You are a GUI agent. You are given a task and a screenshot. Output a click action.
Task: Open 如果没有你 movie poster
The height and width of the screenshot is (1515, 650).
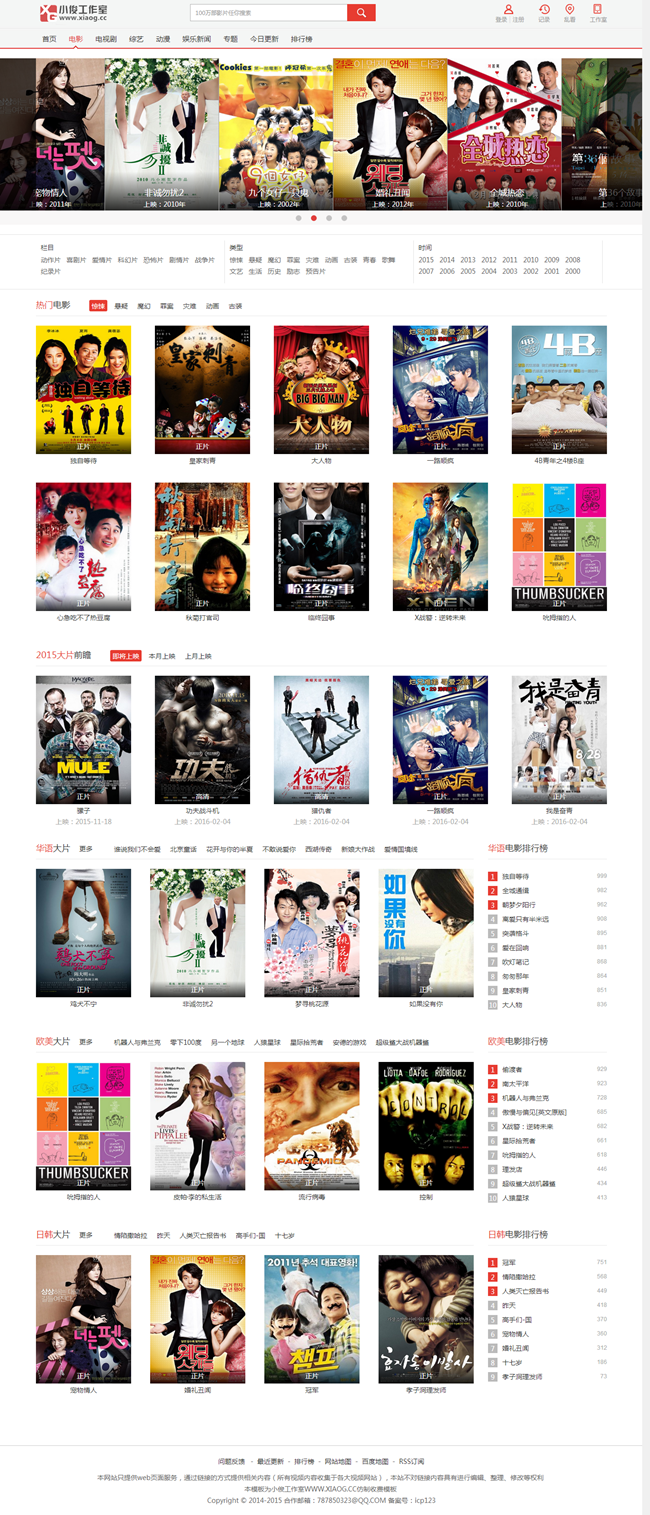pyautogui.click(x=426, y=933)
